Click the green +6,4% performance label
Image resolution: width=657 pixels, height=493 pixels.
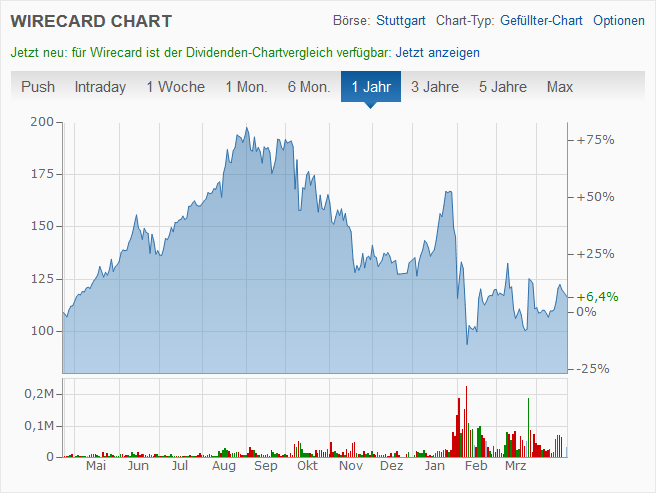[598, 296]
